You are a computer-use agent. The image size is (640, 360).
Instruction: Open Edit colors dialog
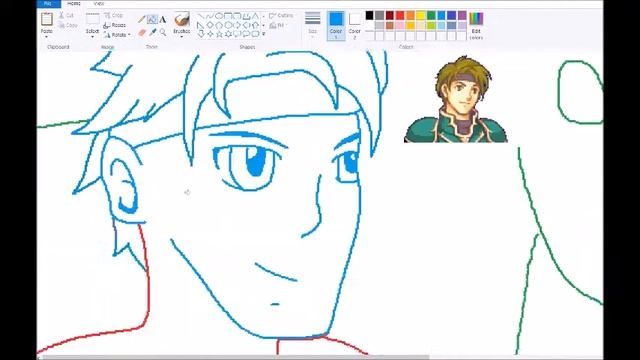click(476, 25)
